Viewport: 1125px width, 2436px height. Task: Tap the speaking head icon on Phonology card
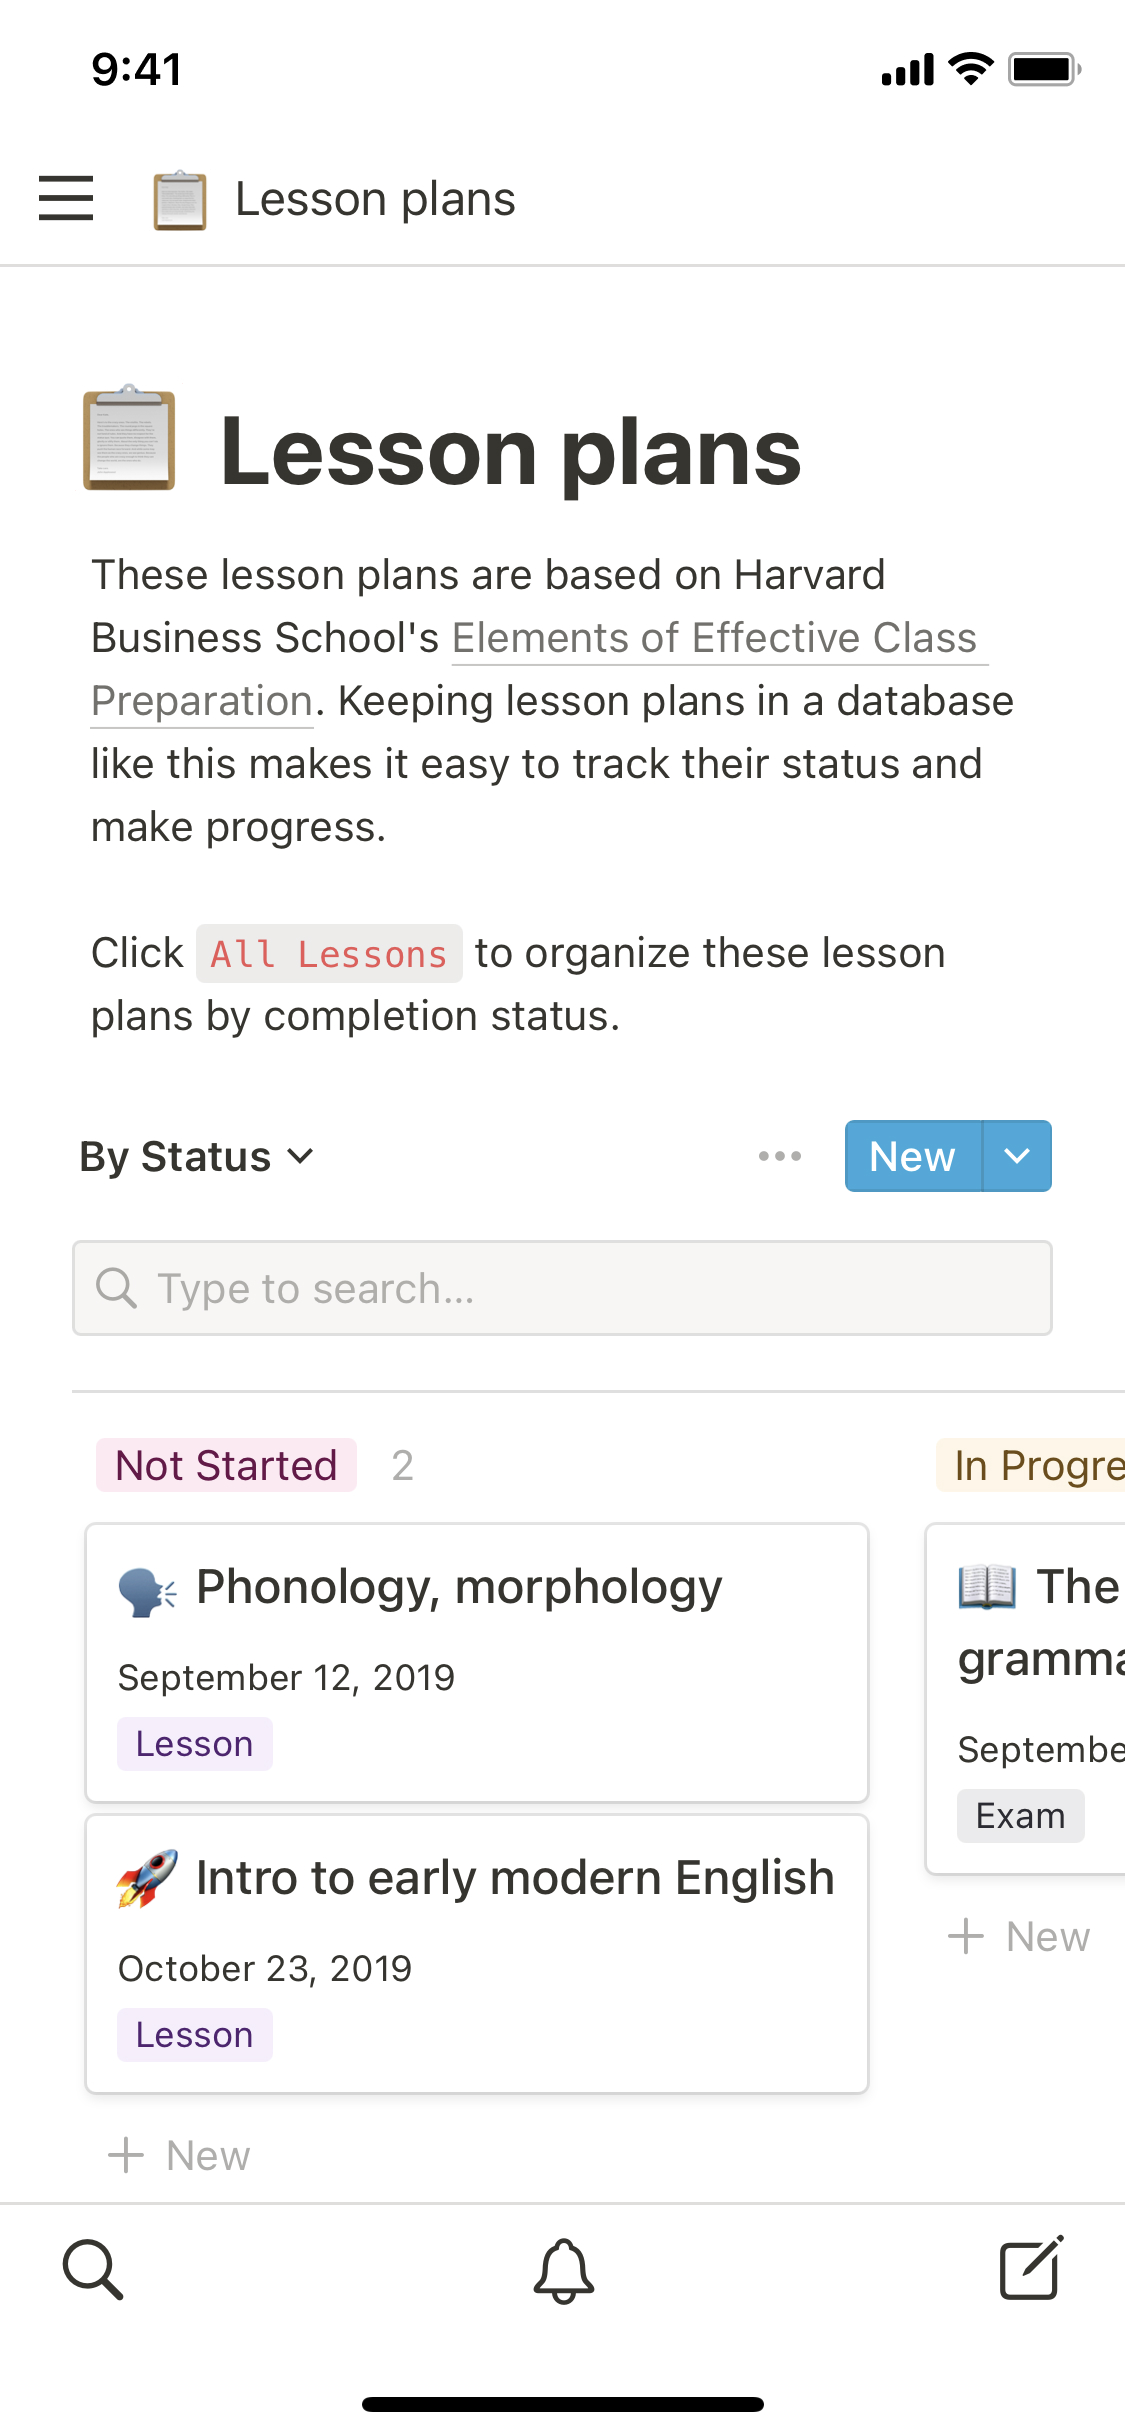click(x=147, y=1590)
